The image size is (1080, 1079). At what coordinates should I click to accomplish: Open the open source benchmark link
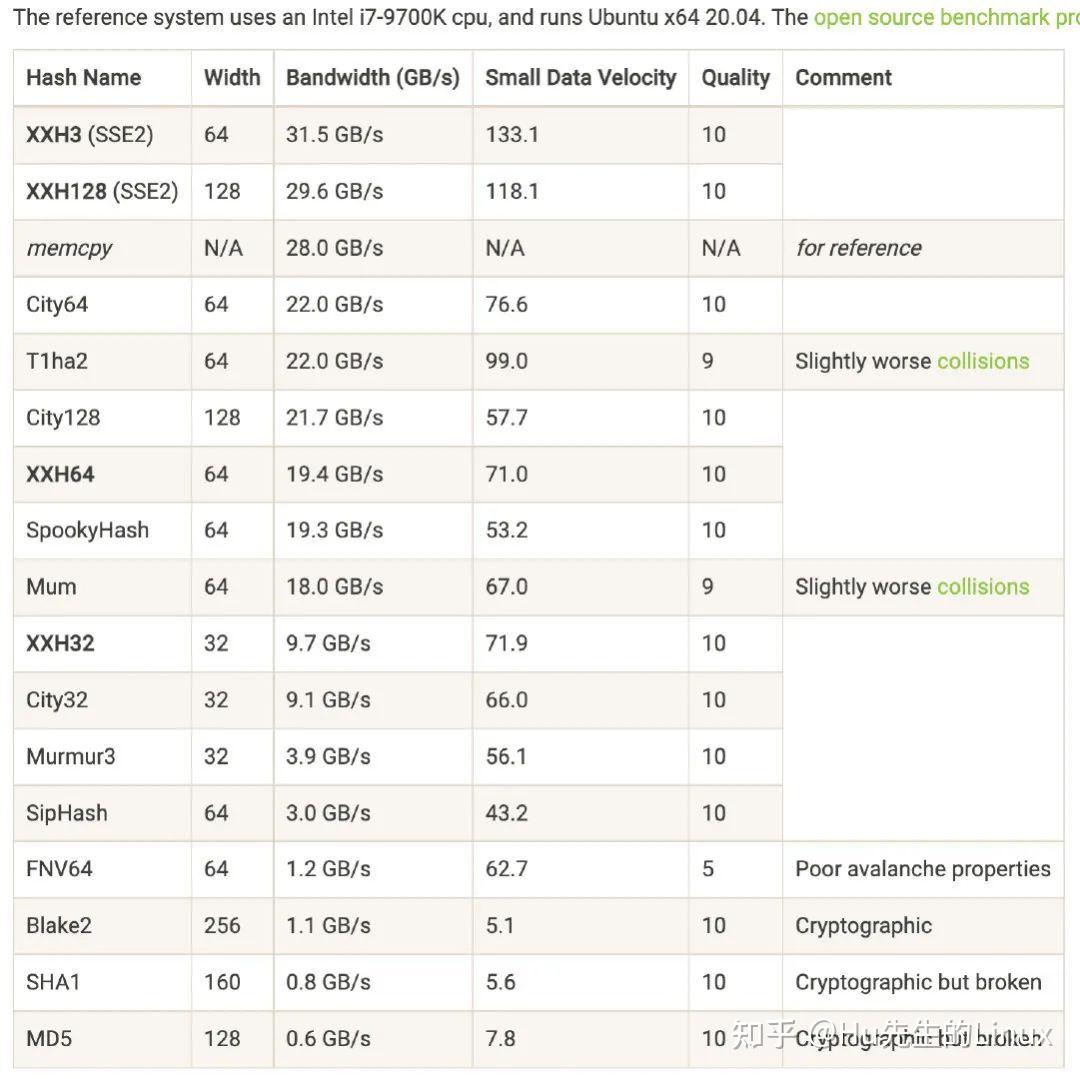[x=945, y=17]
